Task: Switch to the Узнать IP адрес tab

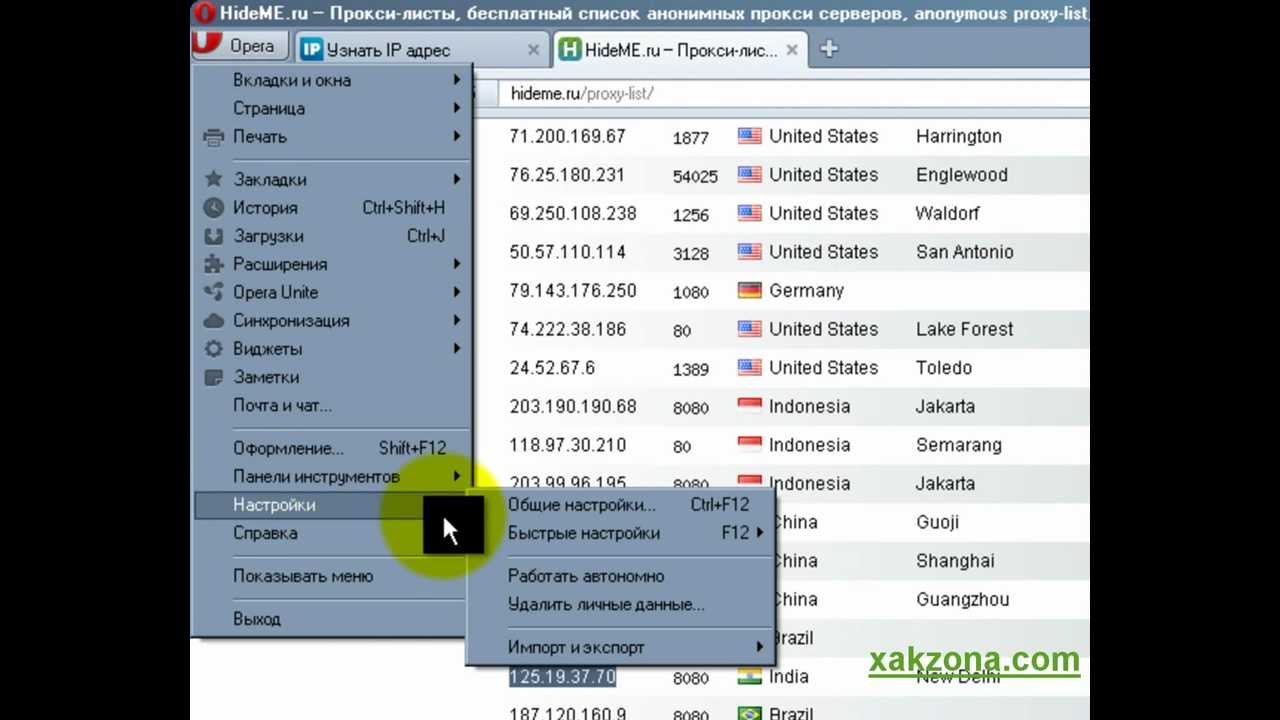Action: 422,49
